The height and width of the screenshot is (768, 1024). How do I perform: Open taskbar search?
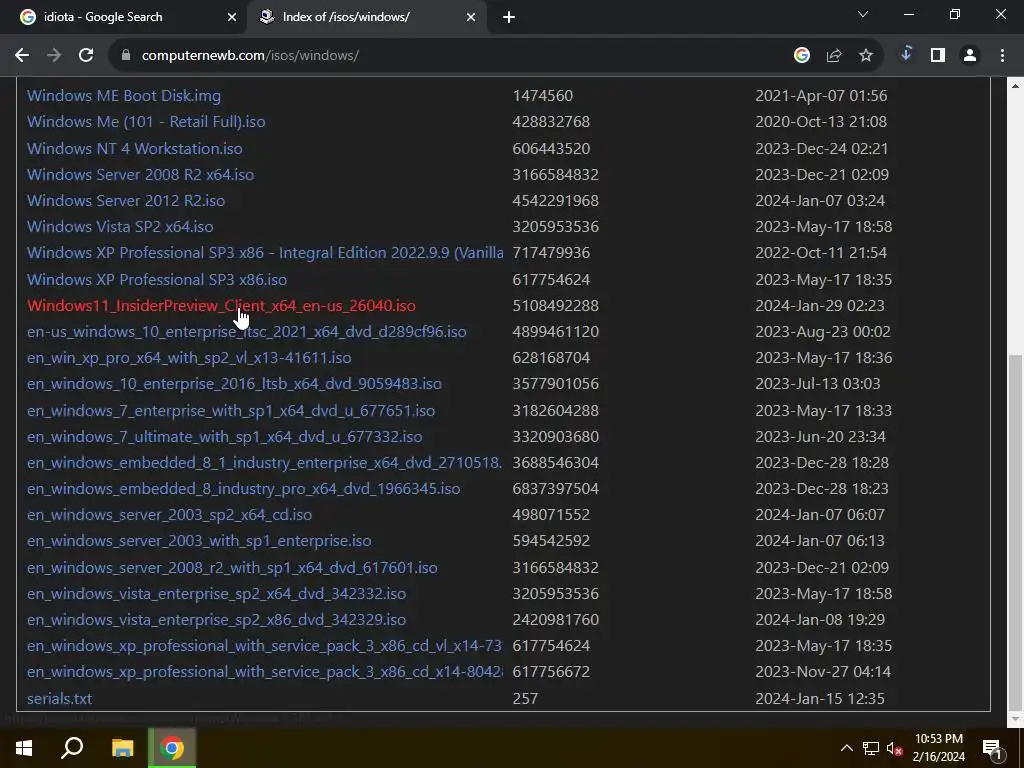[x=72, y=748]
